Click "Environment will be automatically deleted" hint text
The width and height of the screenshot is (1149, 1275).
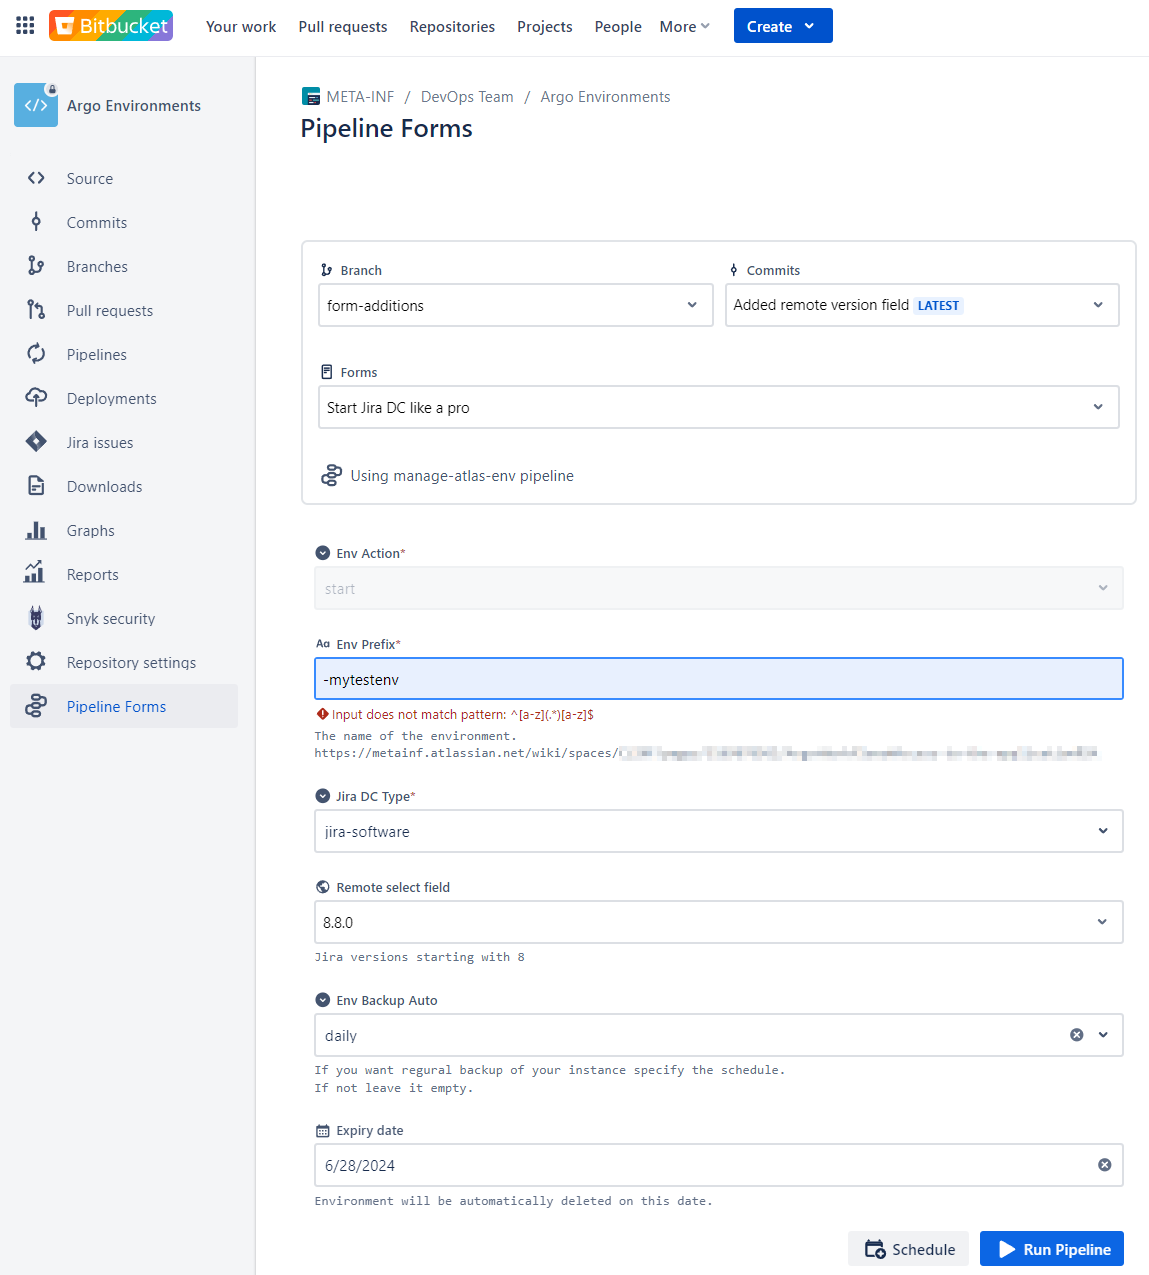pyautogui.click(x=513, y=1201)
